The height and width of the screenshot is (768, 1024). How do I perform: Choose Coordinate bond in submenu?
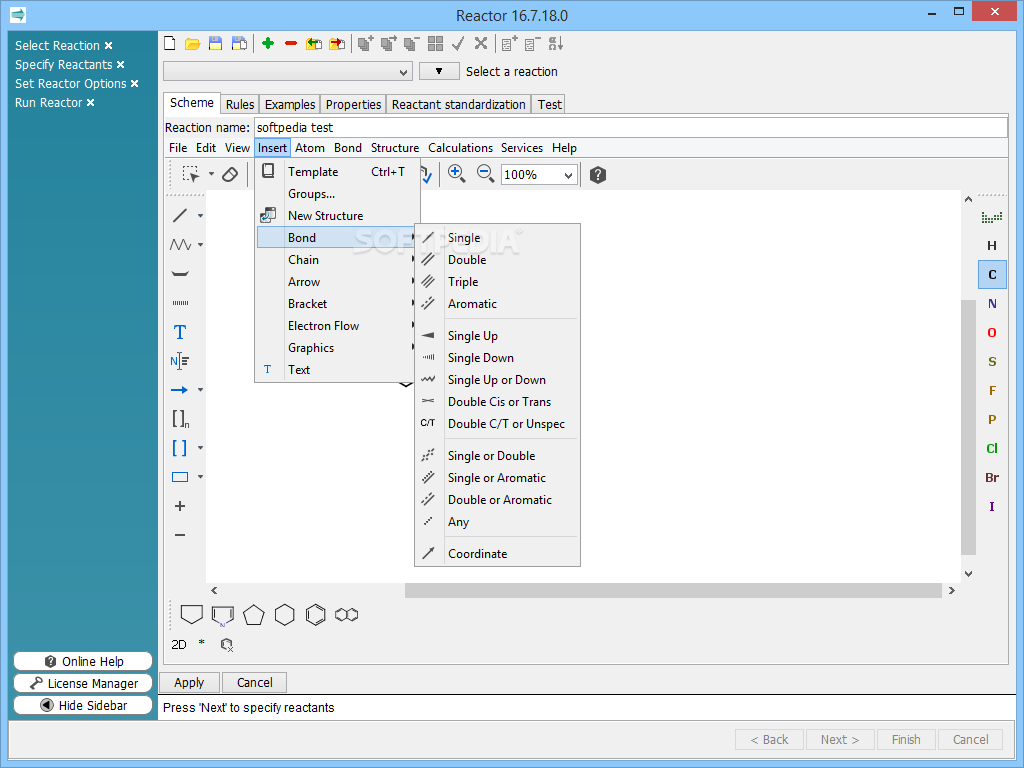tap(498, 554)
